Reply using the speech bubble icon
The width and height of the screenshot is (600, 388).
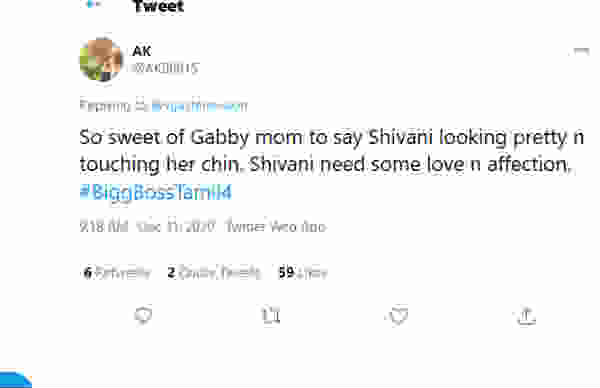[143, 316]
